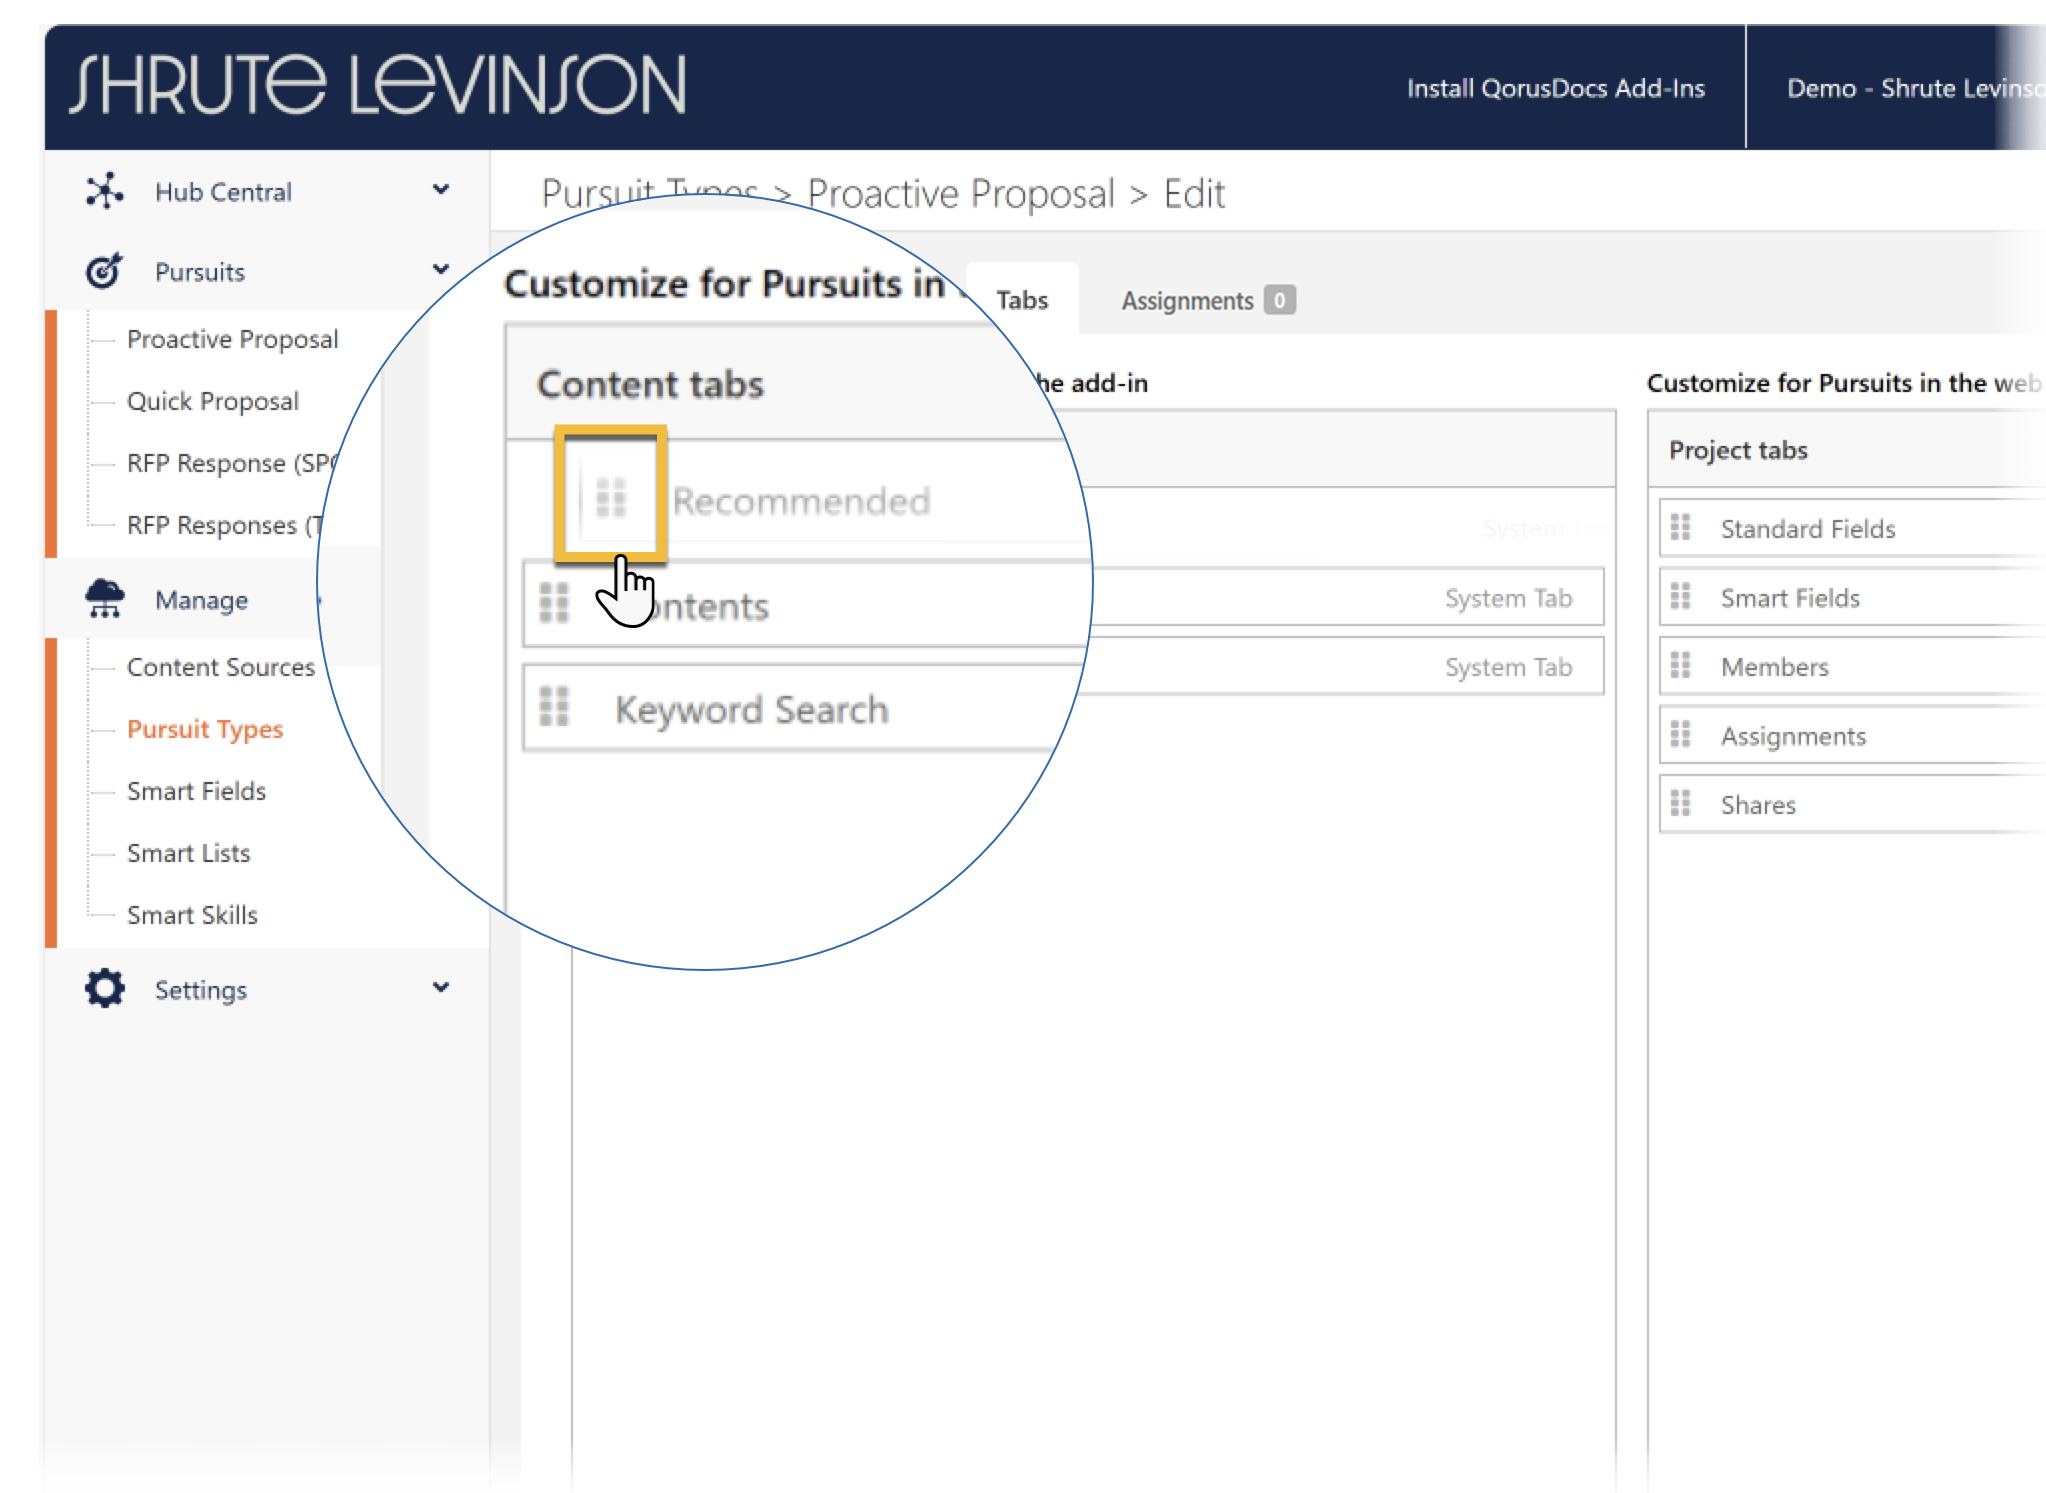Click drag handle next to Standard Fields
Screen dimensions: 2046x1493
pyautogui.click(x=1681, y=527)
